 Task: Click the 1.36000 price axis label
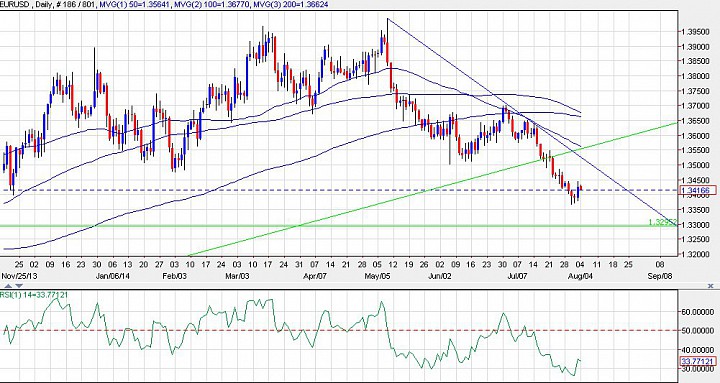pyautogui.click(x=696, y=136)
